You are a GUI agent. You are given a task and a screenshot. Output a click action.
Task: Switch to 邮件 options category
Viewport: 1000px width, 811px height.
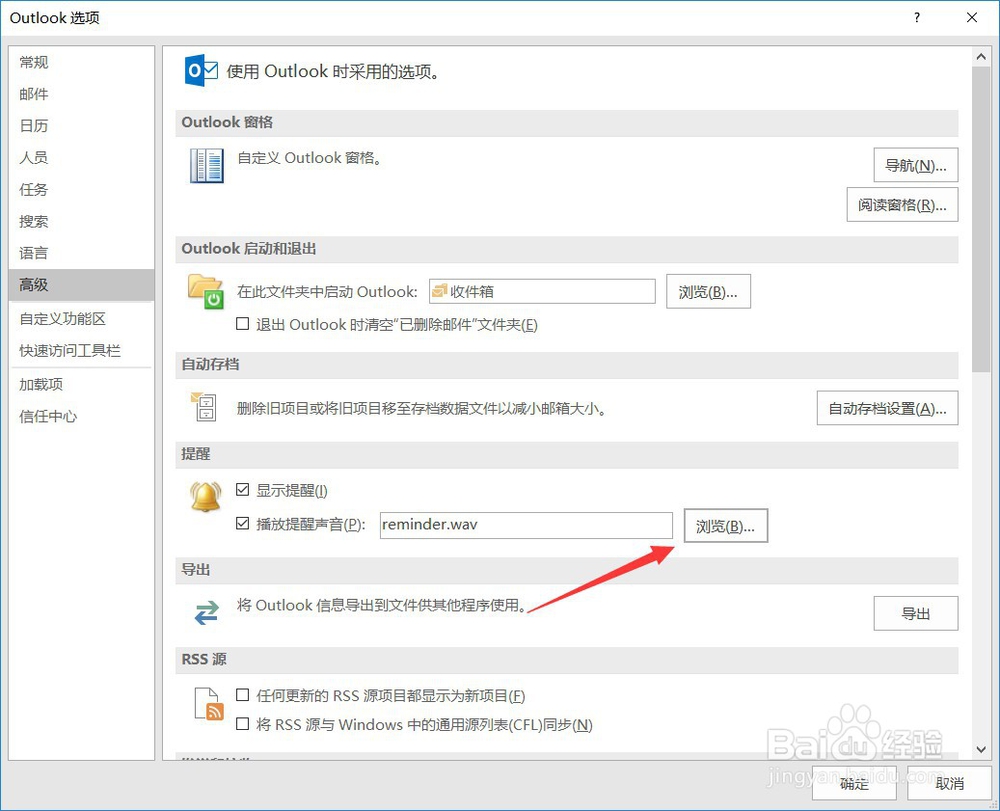point(82,94)
